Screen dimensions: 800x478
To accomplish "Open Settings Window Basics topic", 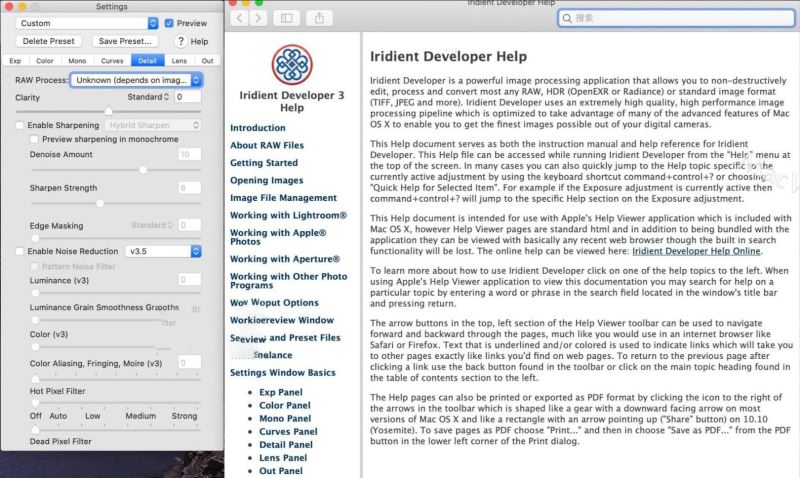I will 283,373.
